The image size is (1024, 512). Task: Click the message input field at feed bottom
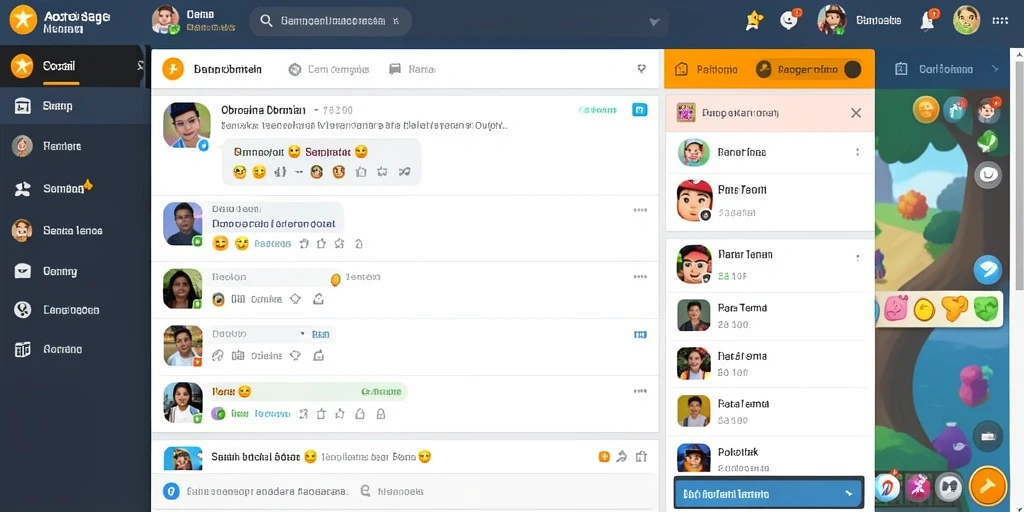(405, 491)
